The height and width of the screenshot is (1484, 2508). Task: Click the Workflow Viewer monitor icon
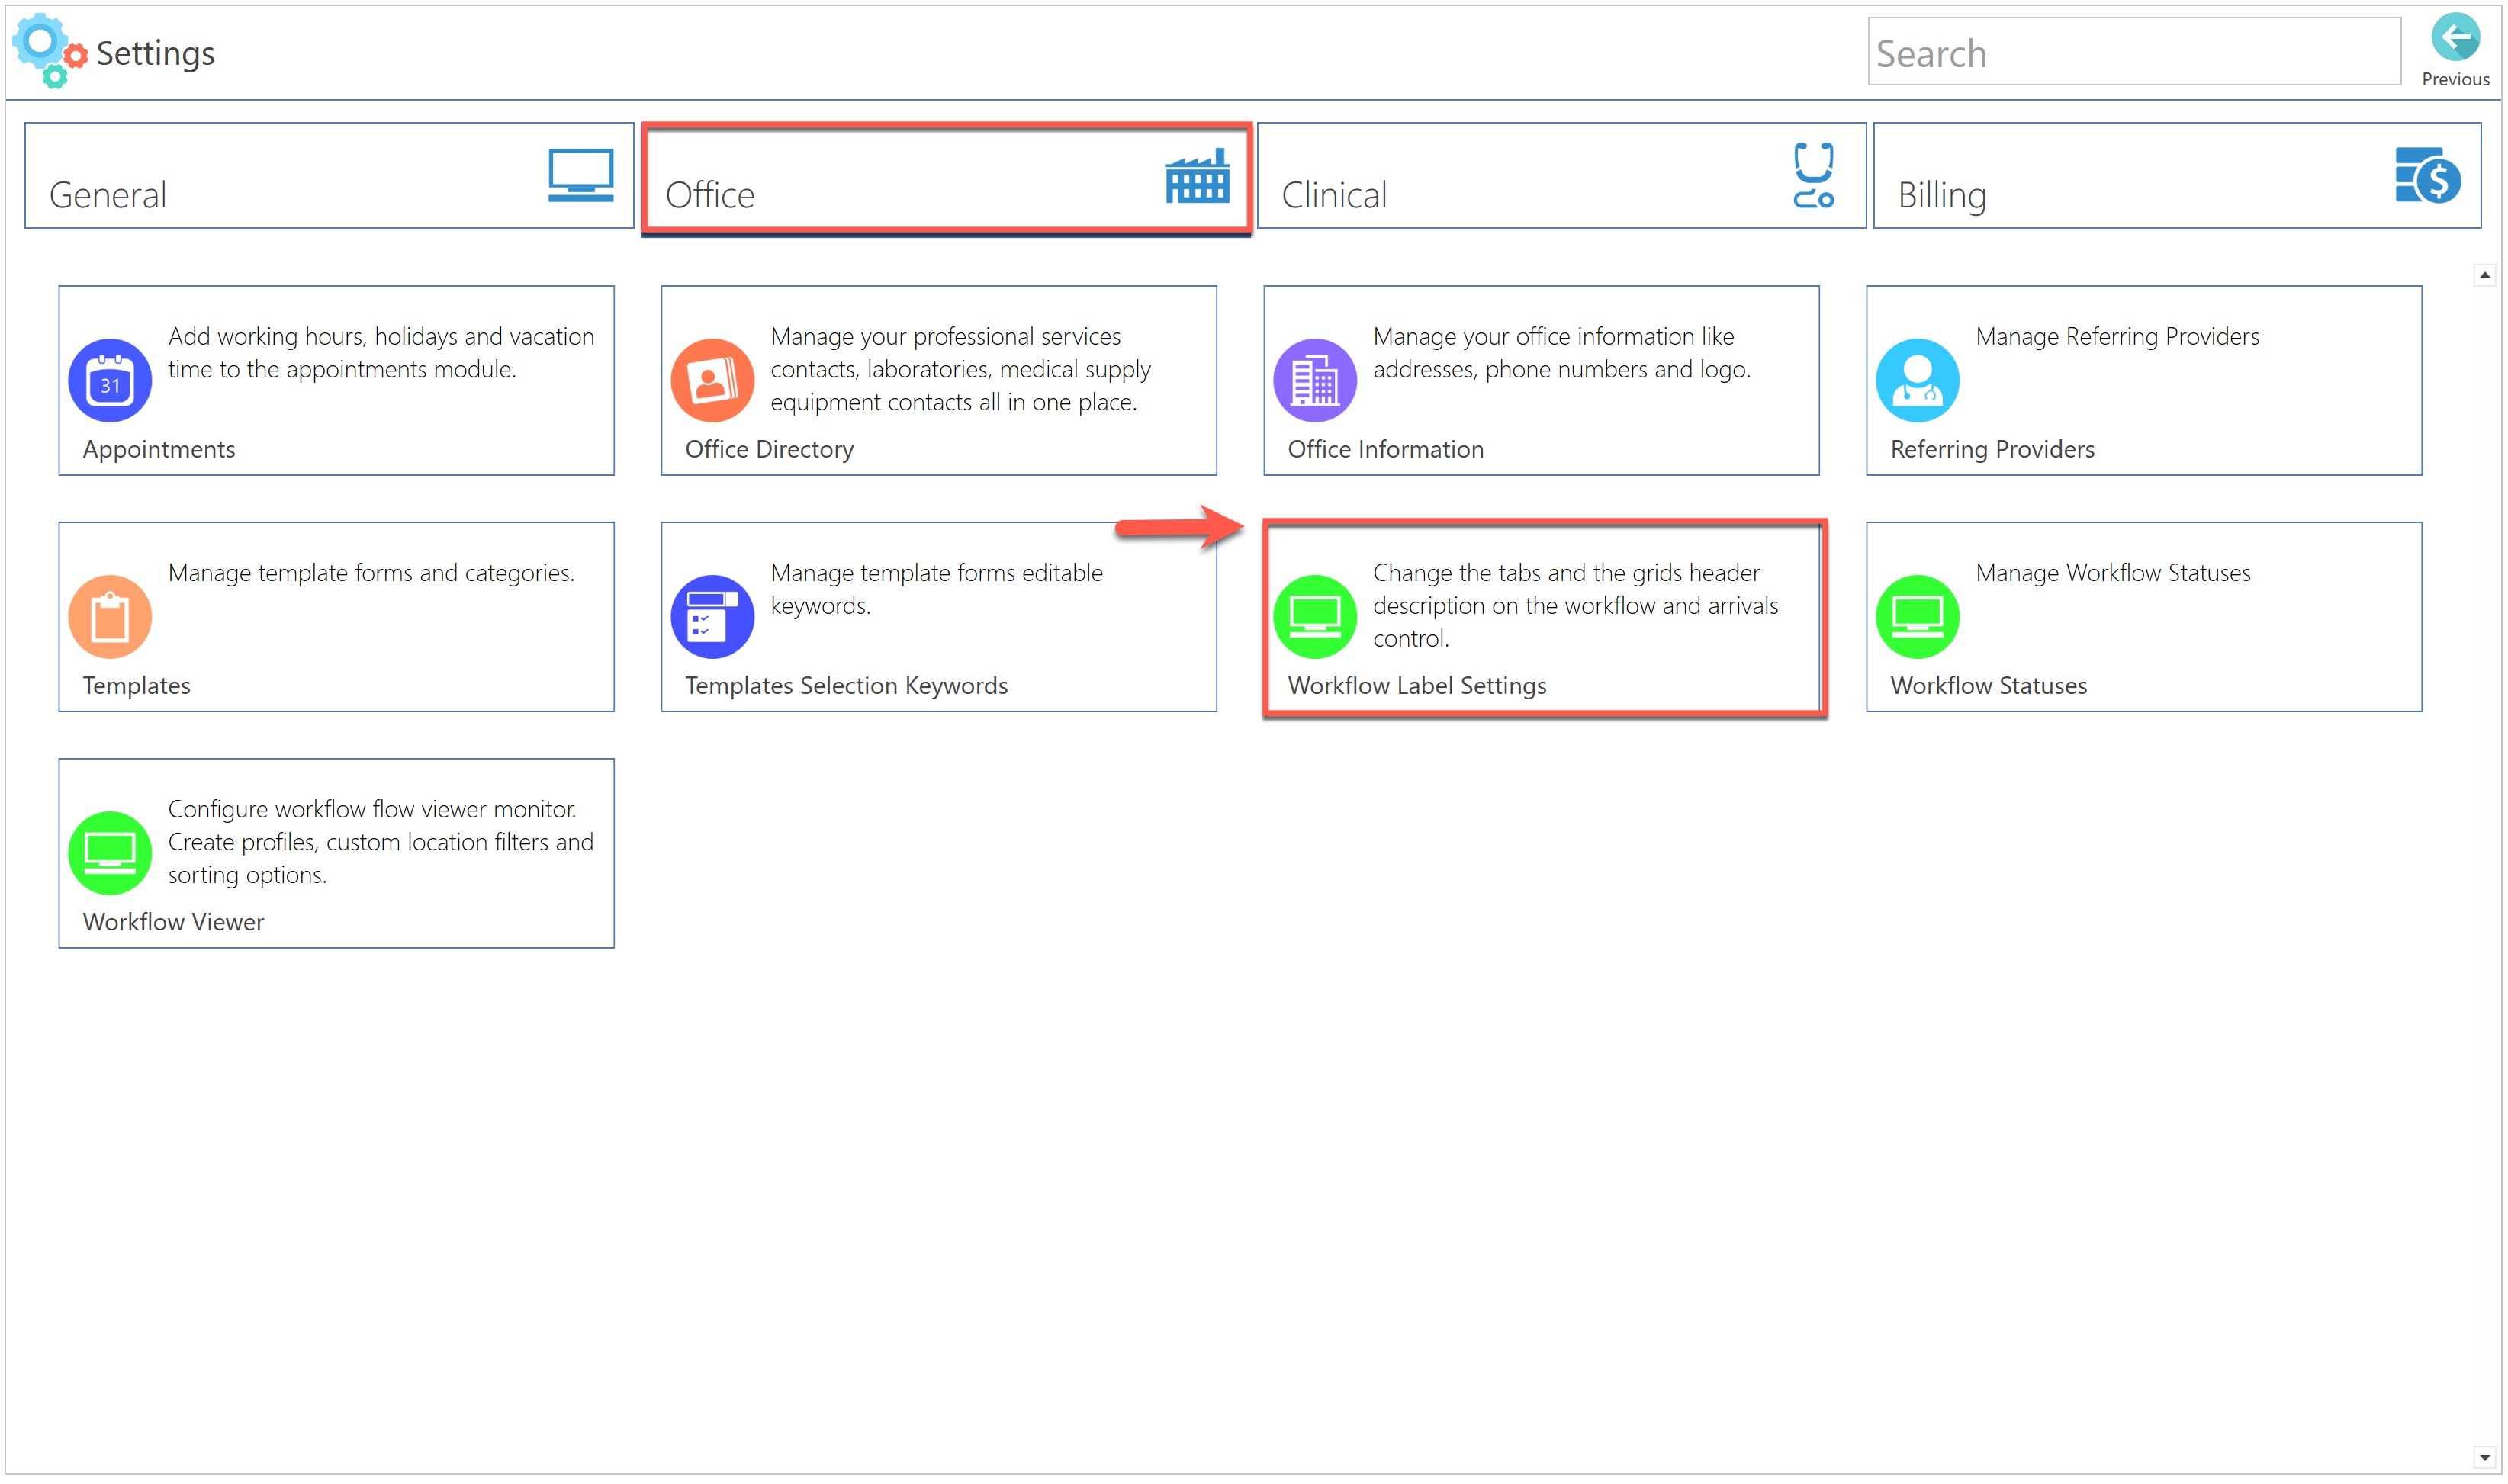pos(110,853)
